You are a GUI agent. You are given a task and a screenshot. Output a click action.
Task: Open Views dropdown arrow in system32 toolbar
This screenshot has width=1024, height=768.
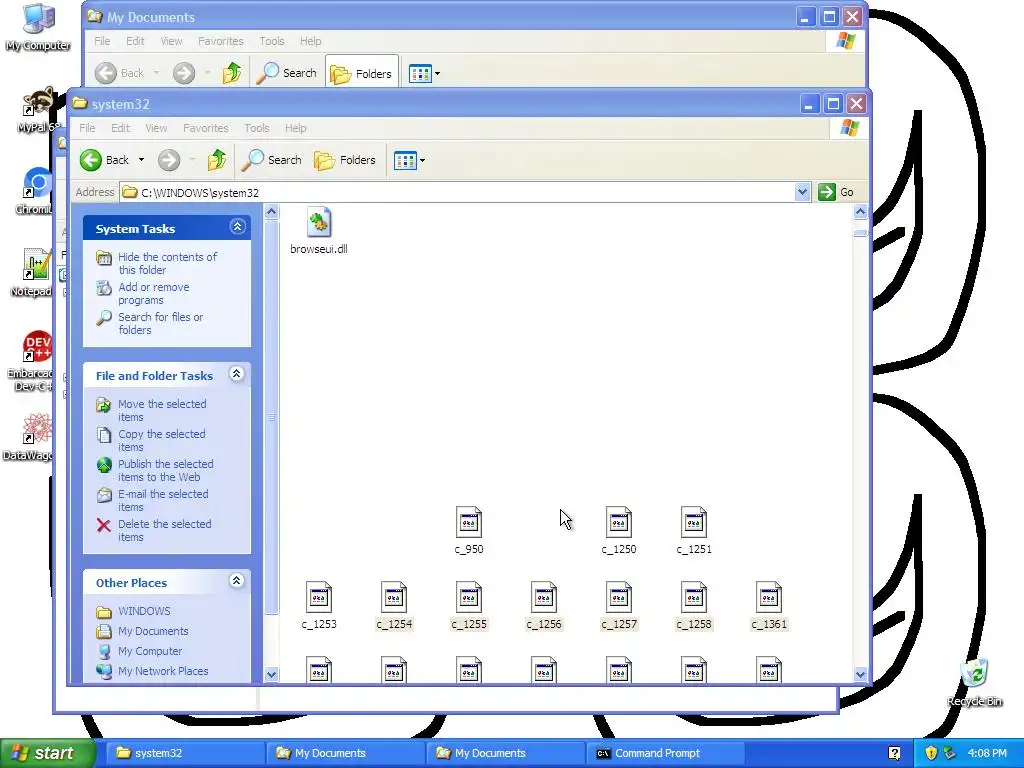(423, 160)
